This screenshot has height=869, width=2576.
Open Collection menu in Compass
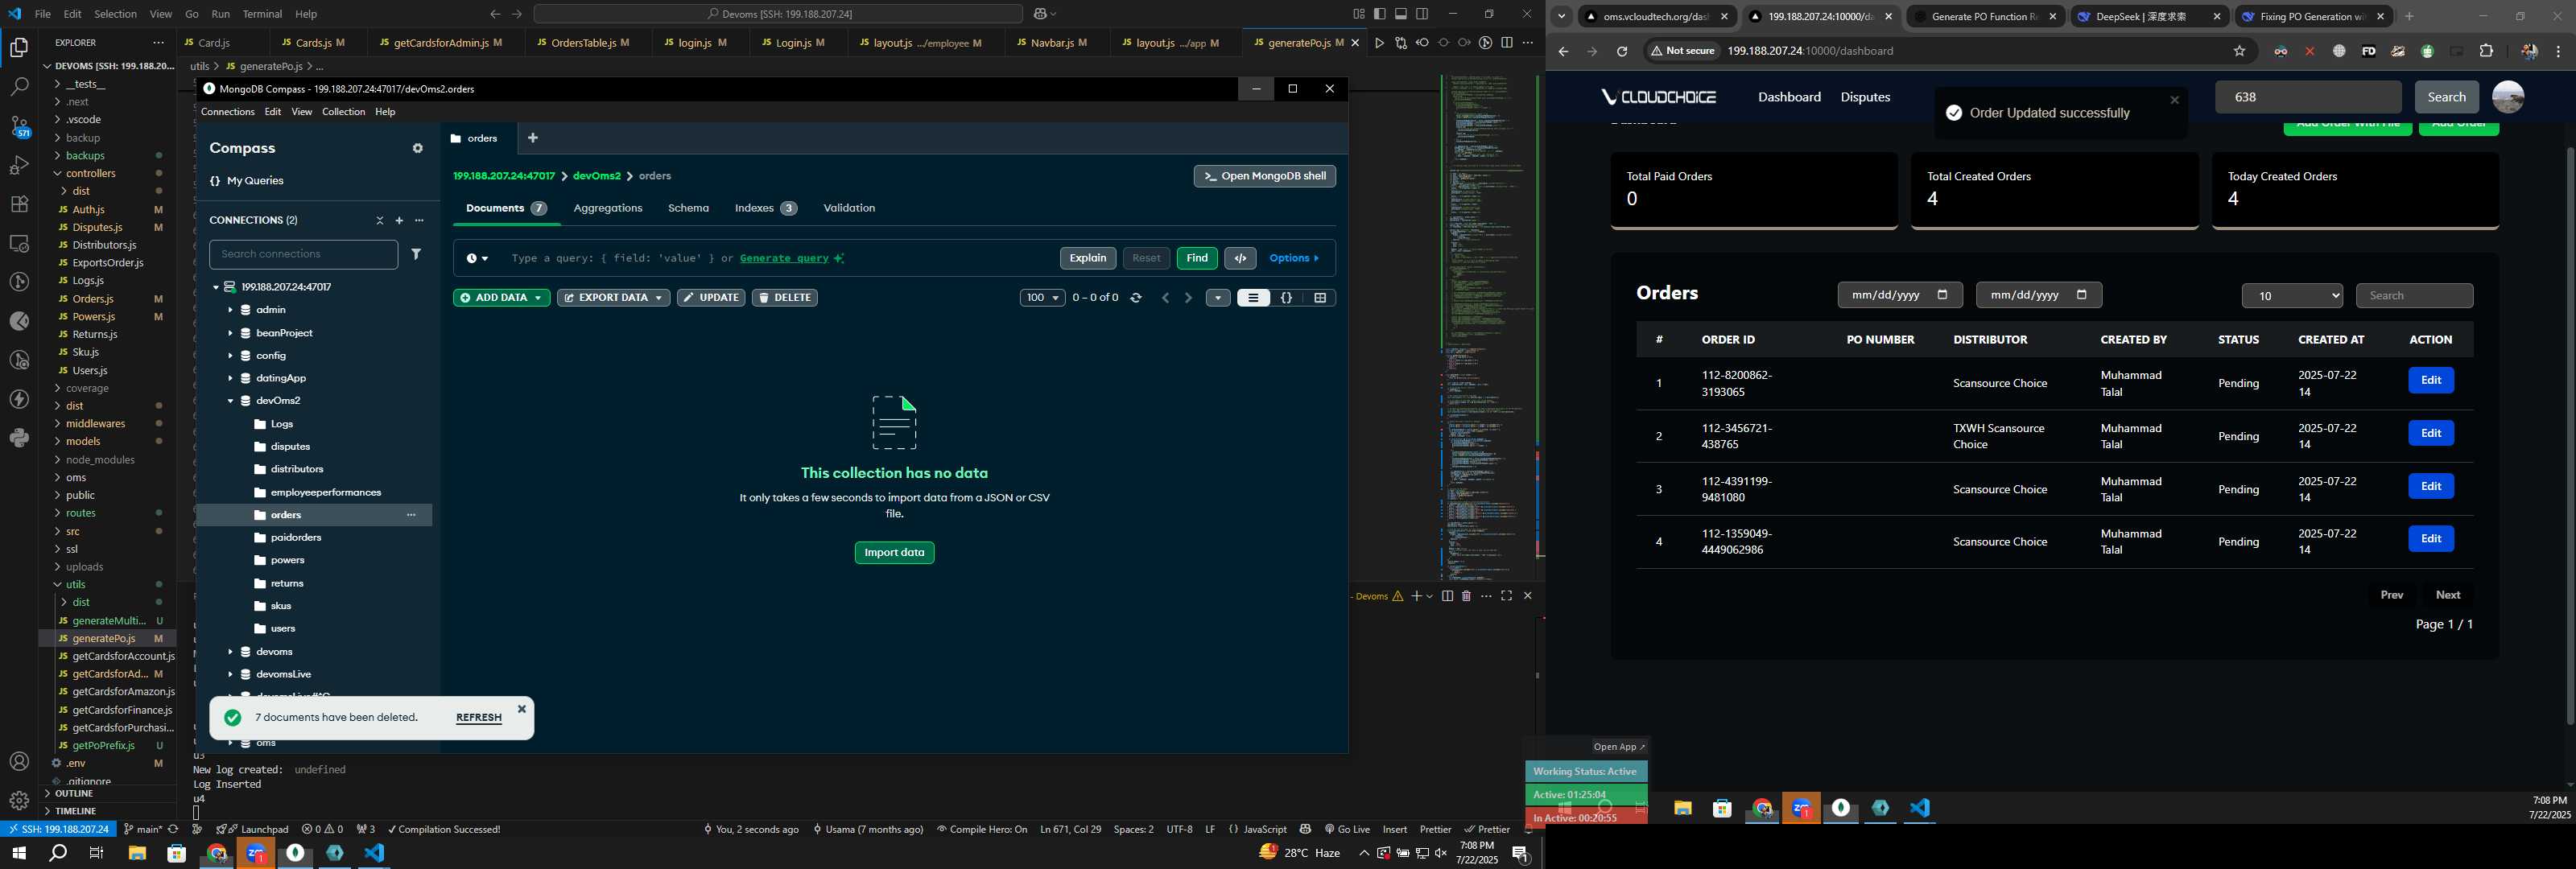(x=343, y=112)
